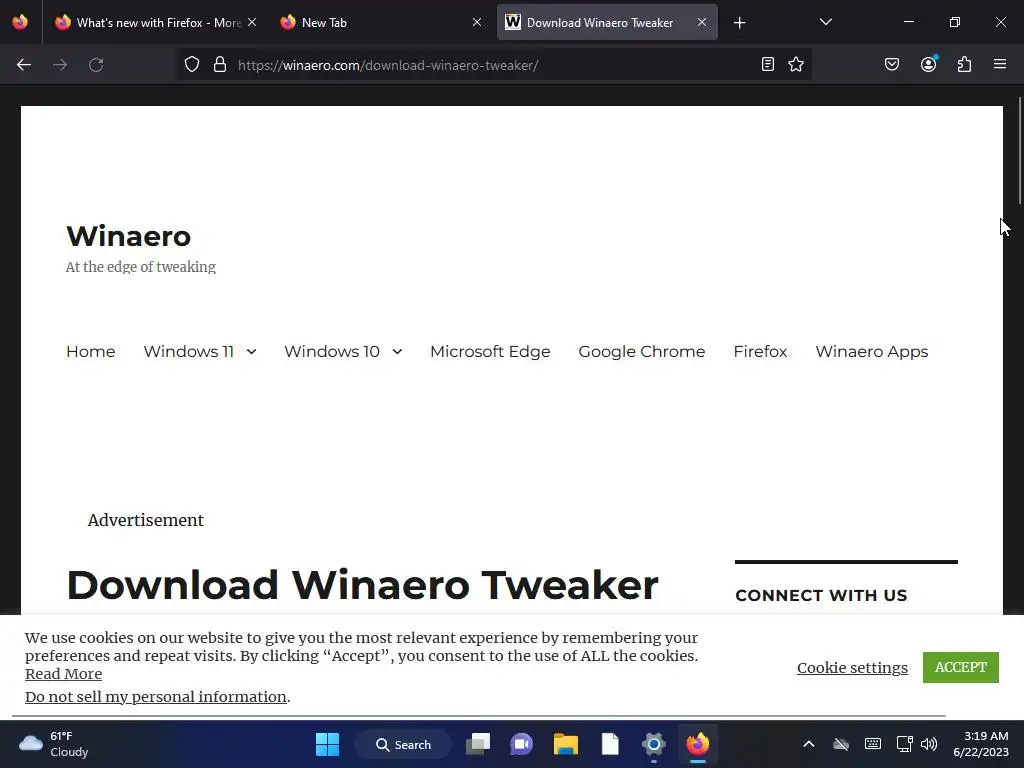Viewport: 1024px width, 768px height.
Task: Open File Explorer from taskbar
Action: point(566,744)
